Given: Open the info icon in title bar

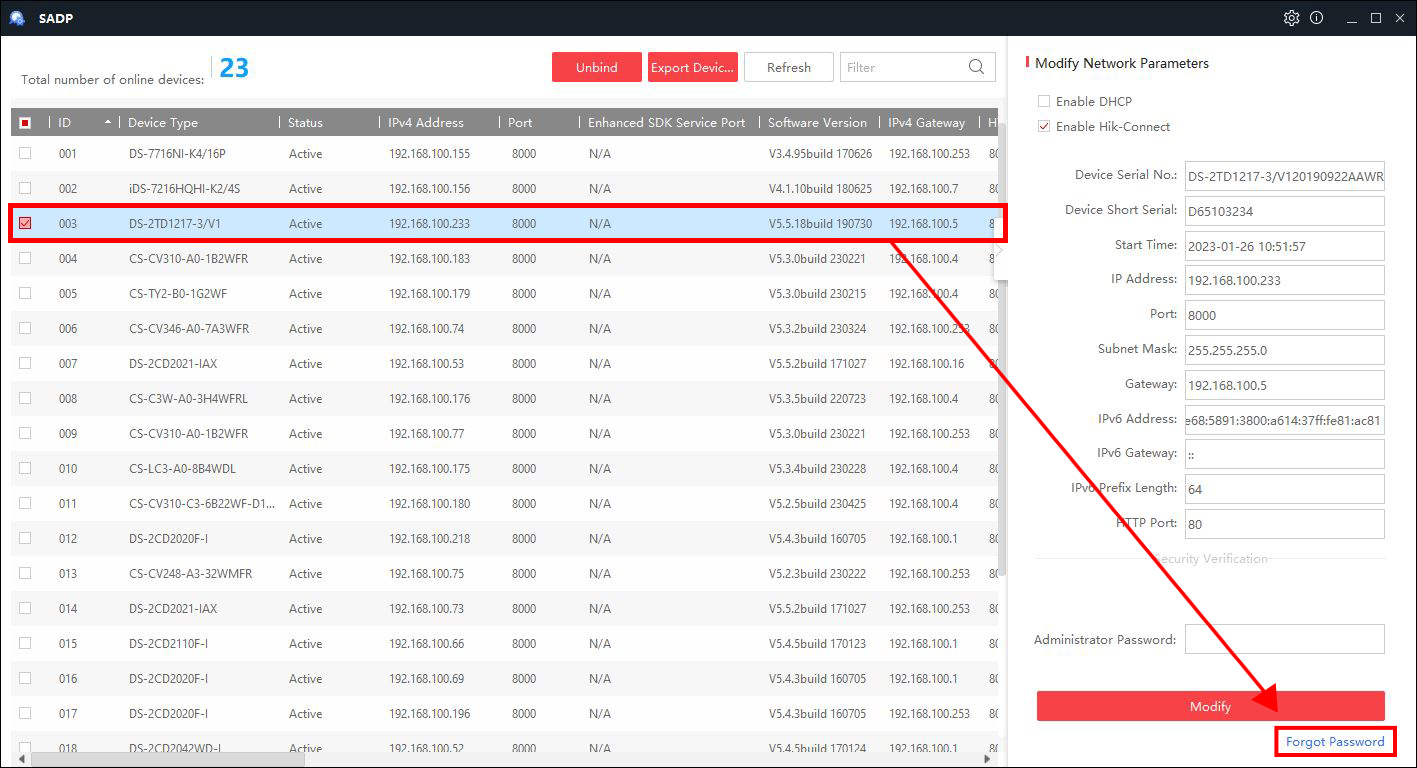Looking at the screenshot, I should coord(1317,18).
